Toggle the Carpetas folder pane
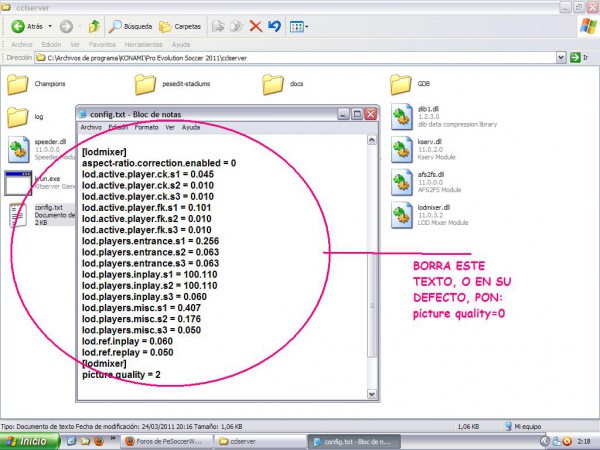600x450 pixels. 180,26
